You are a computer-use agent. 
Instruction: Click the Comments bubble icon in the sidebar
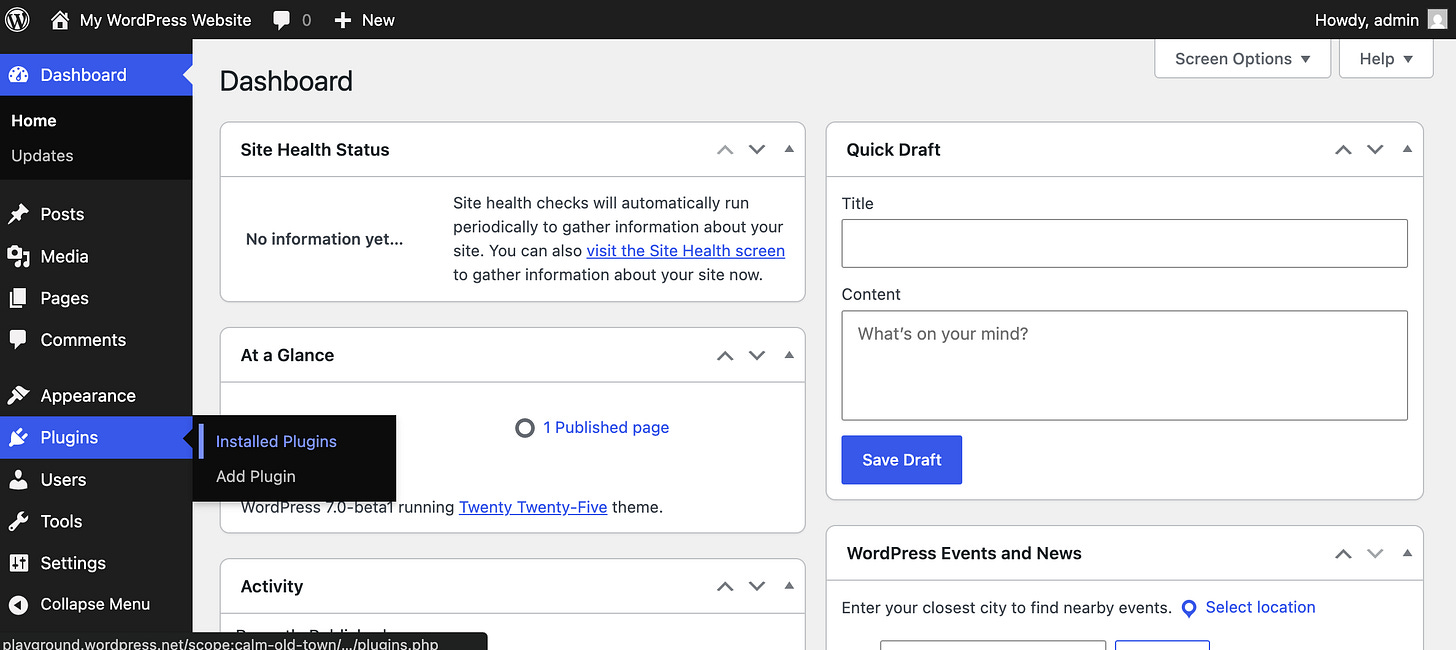20,340
